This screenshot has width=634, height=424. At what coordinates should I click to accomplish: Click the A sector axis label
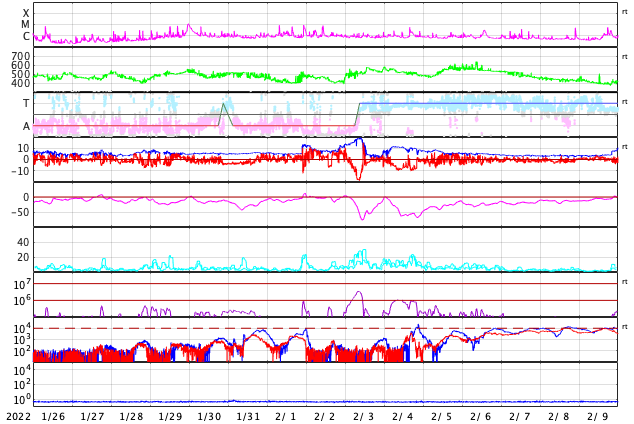coord(26,127)
